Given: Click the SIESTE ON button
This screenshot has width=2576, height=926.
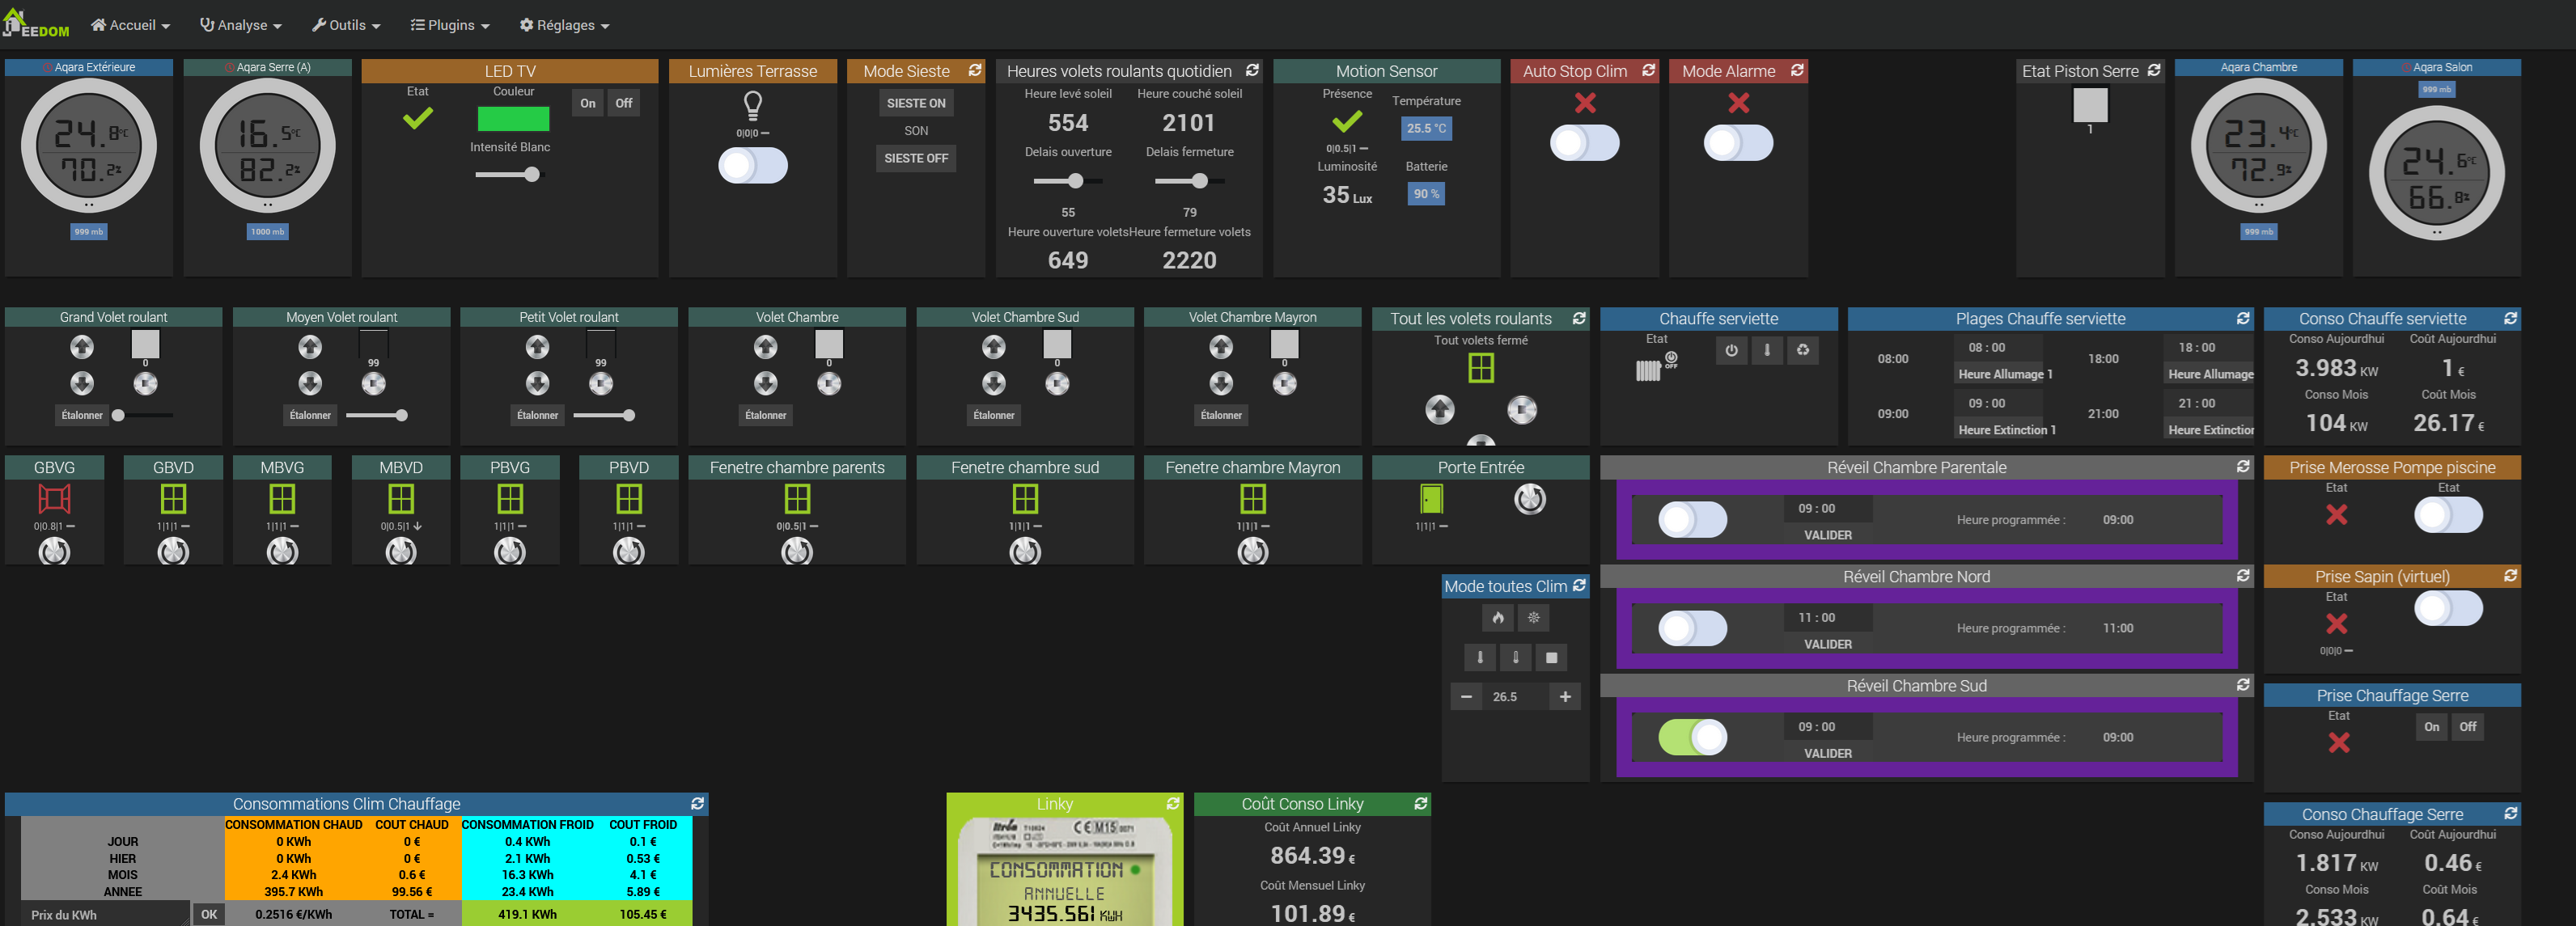Looking at the screenshot, I should pyautogui.click(x=915, y=103).
